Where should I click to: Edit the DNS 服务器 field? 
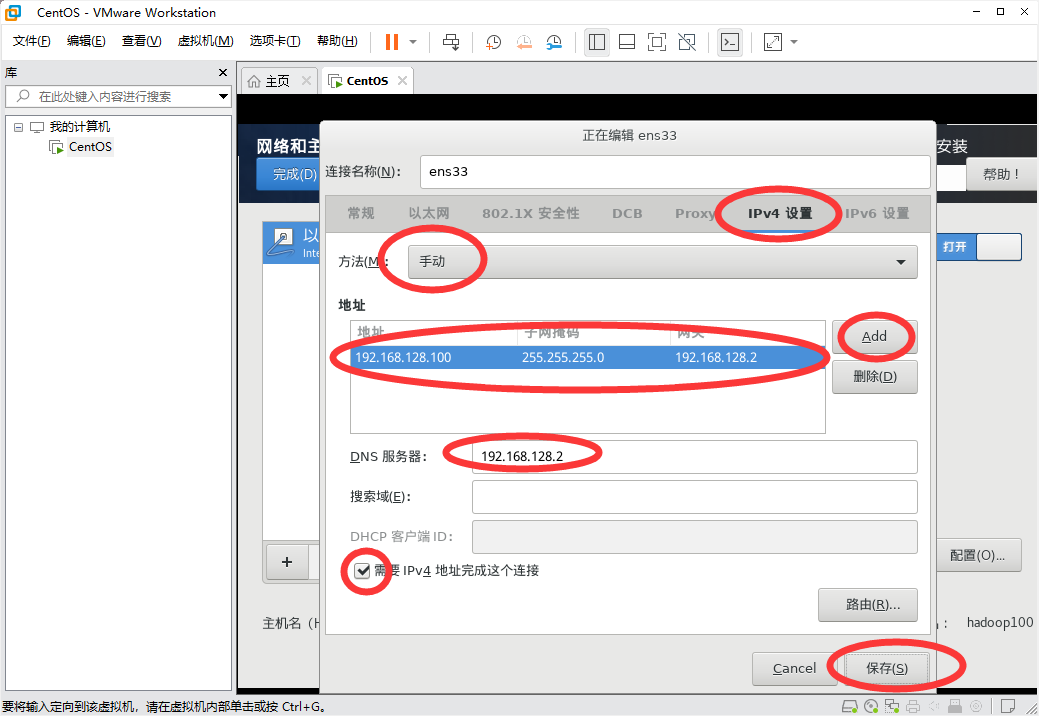pos(694,456)
